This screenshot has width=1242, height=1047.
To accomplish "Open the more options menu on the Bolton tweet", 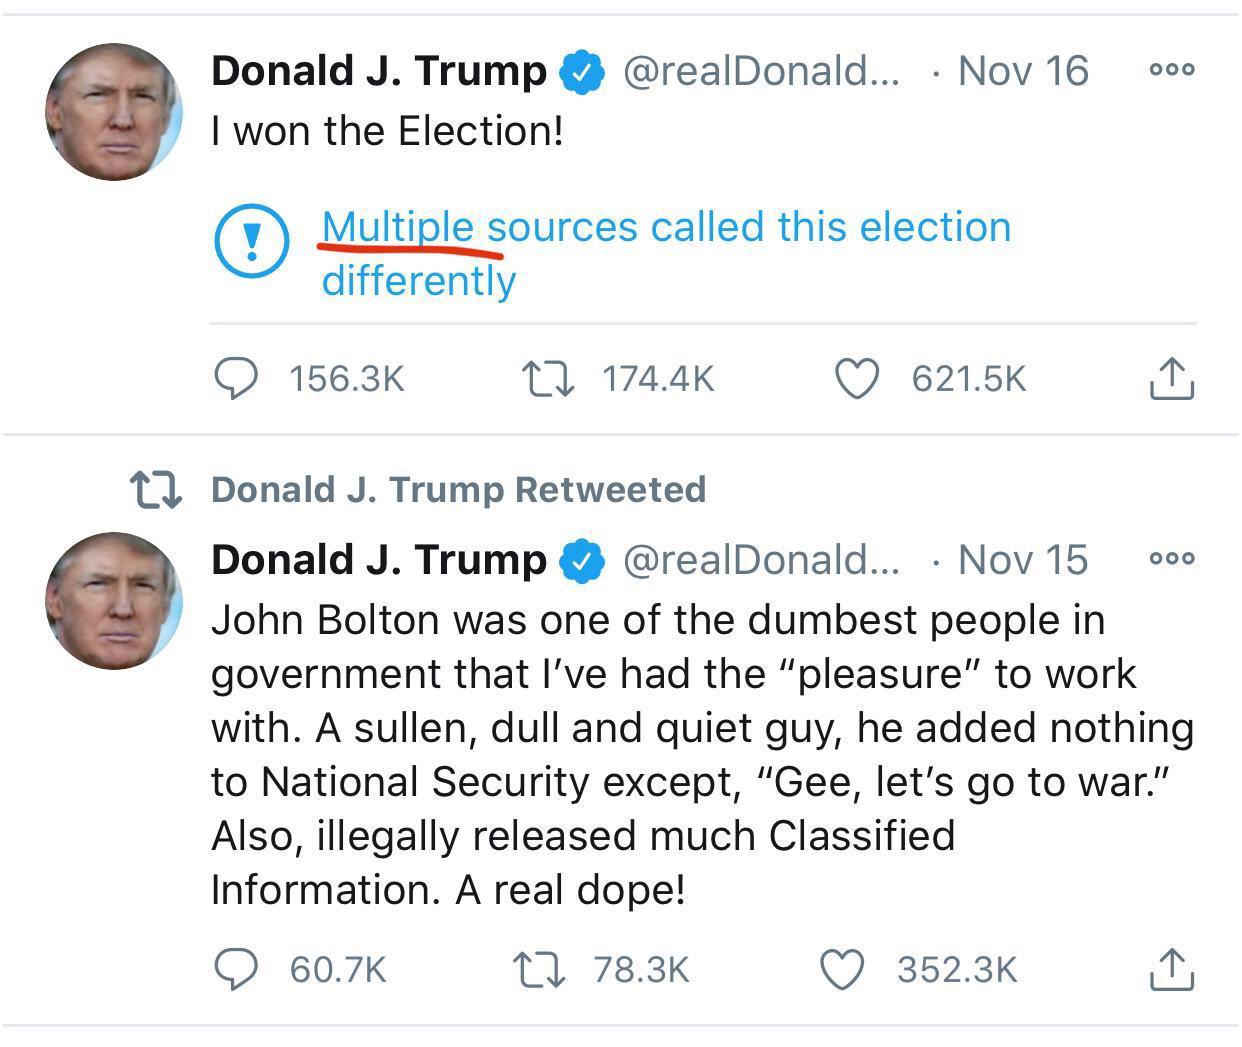I will click(x=1174, y=560).
